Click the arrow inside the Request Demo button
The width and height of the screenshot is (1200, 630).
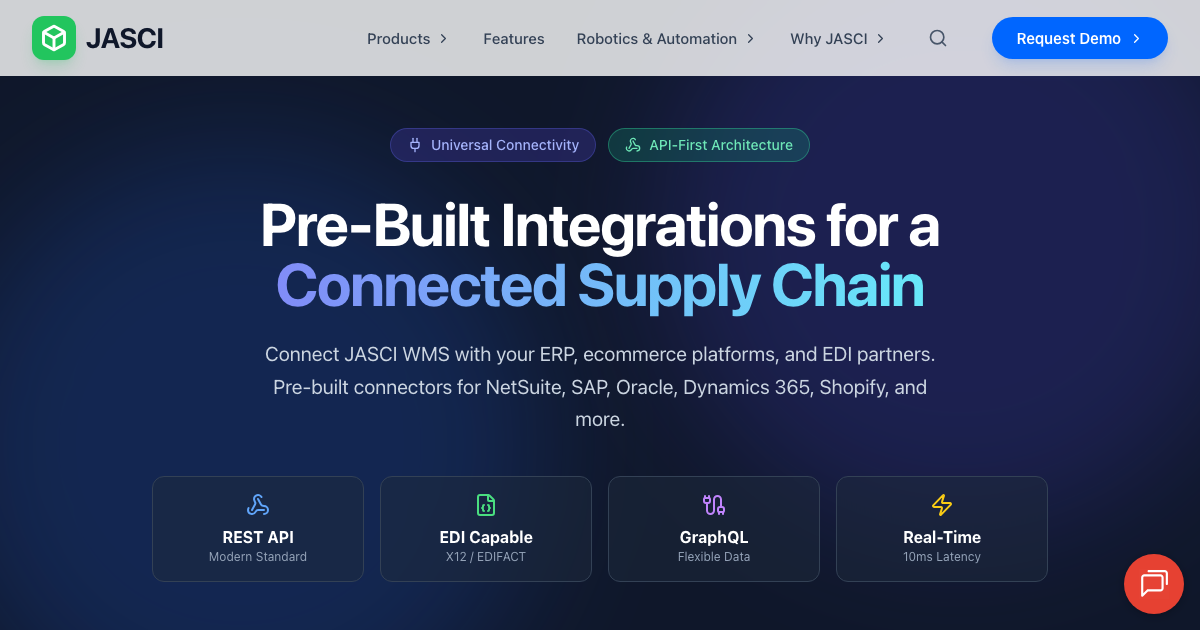(1135, 38)
